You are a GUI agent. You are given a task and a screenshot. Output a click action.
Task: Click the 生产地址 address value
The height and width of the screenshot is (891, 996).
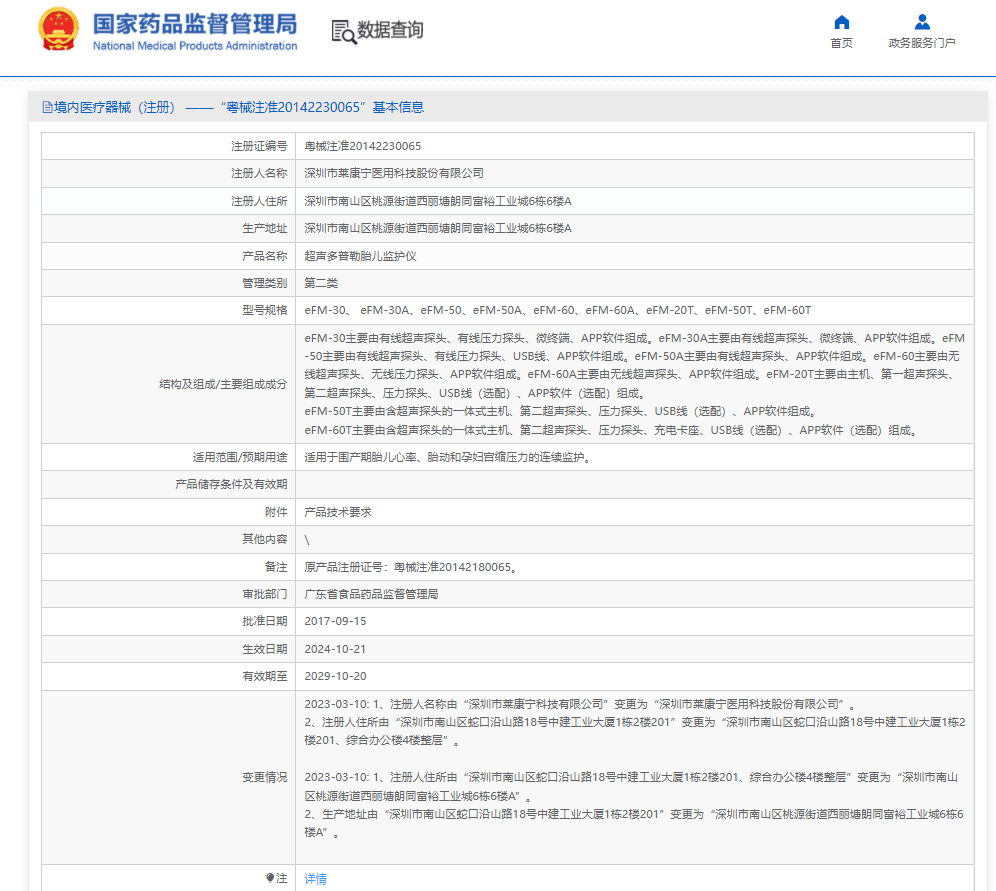click(438, 228)
